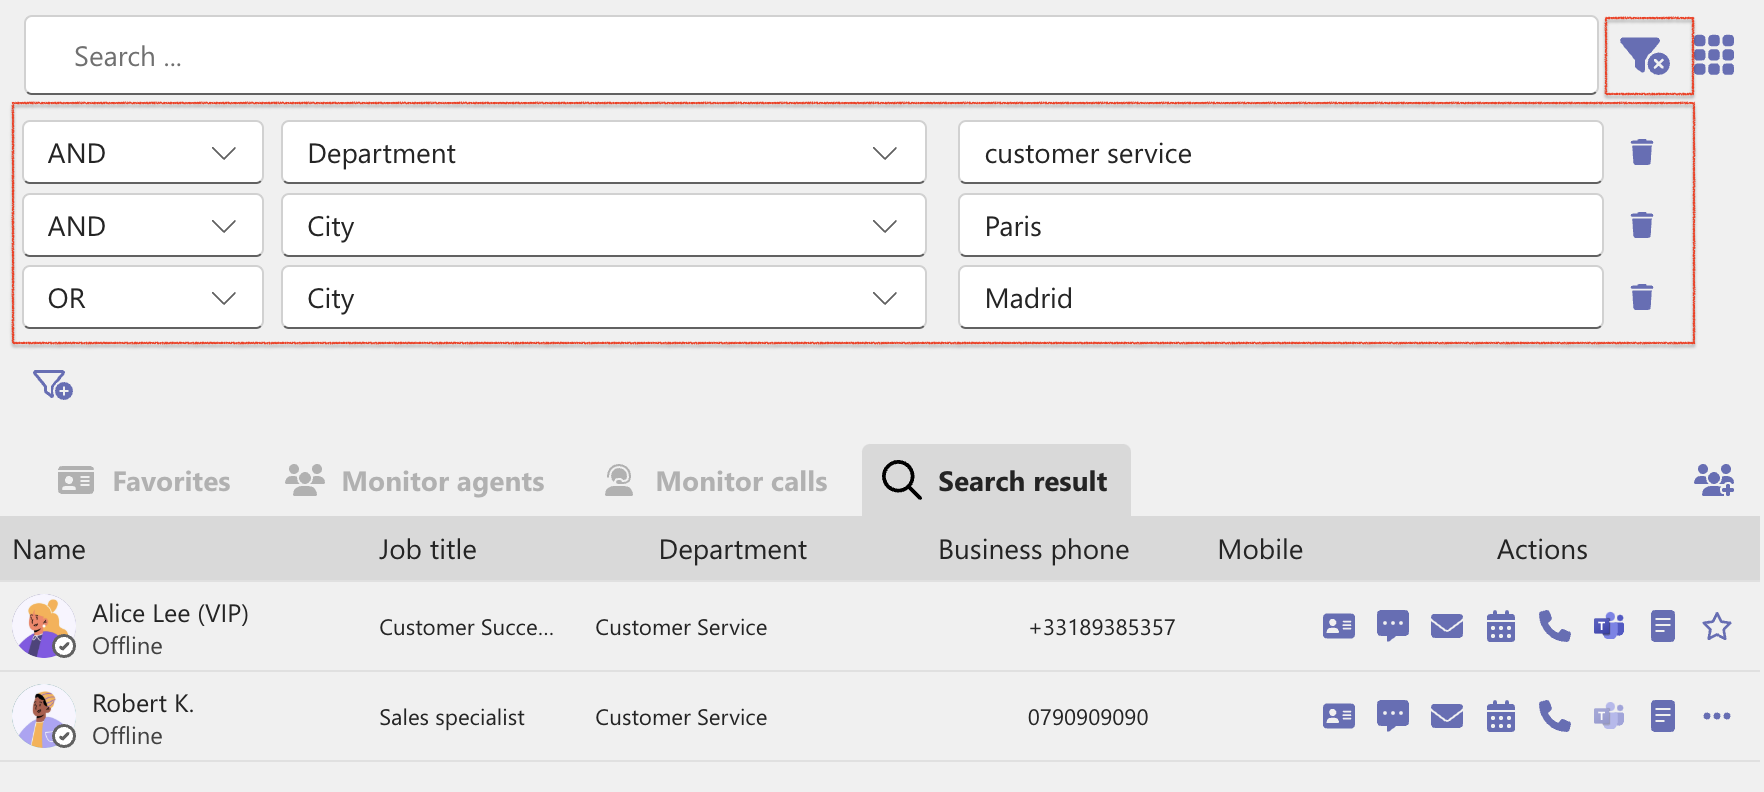The image size is (1764, 792).
Task: Select the Search result tab
Action: tap(996, 481)
